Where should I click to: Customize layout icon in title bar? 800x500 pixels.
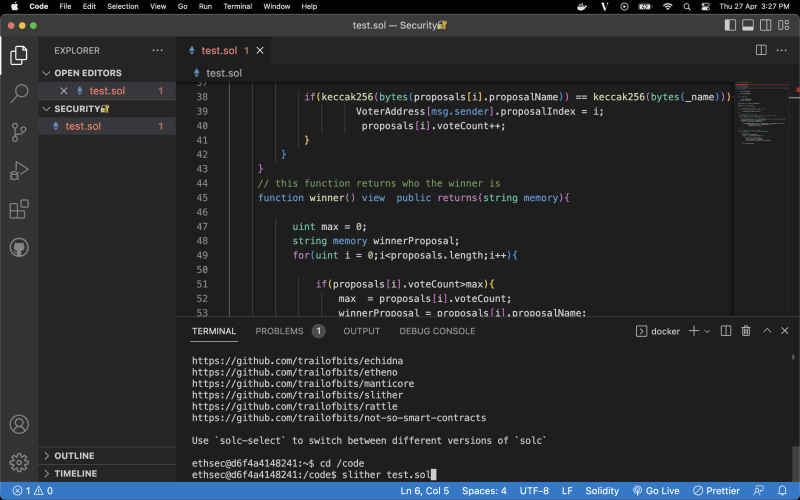[x=783, y=25]
